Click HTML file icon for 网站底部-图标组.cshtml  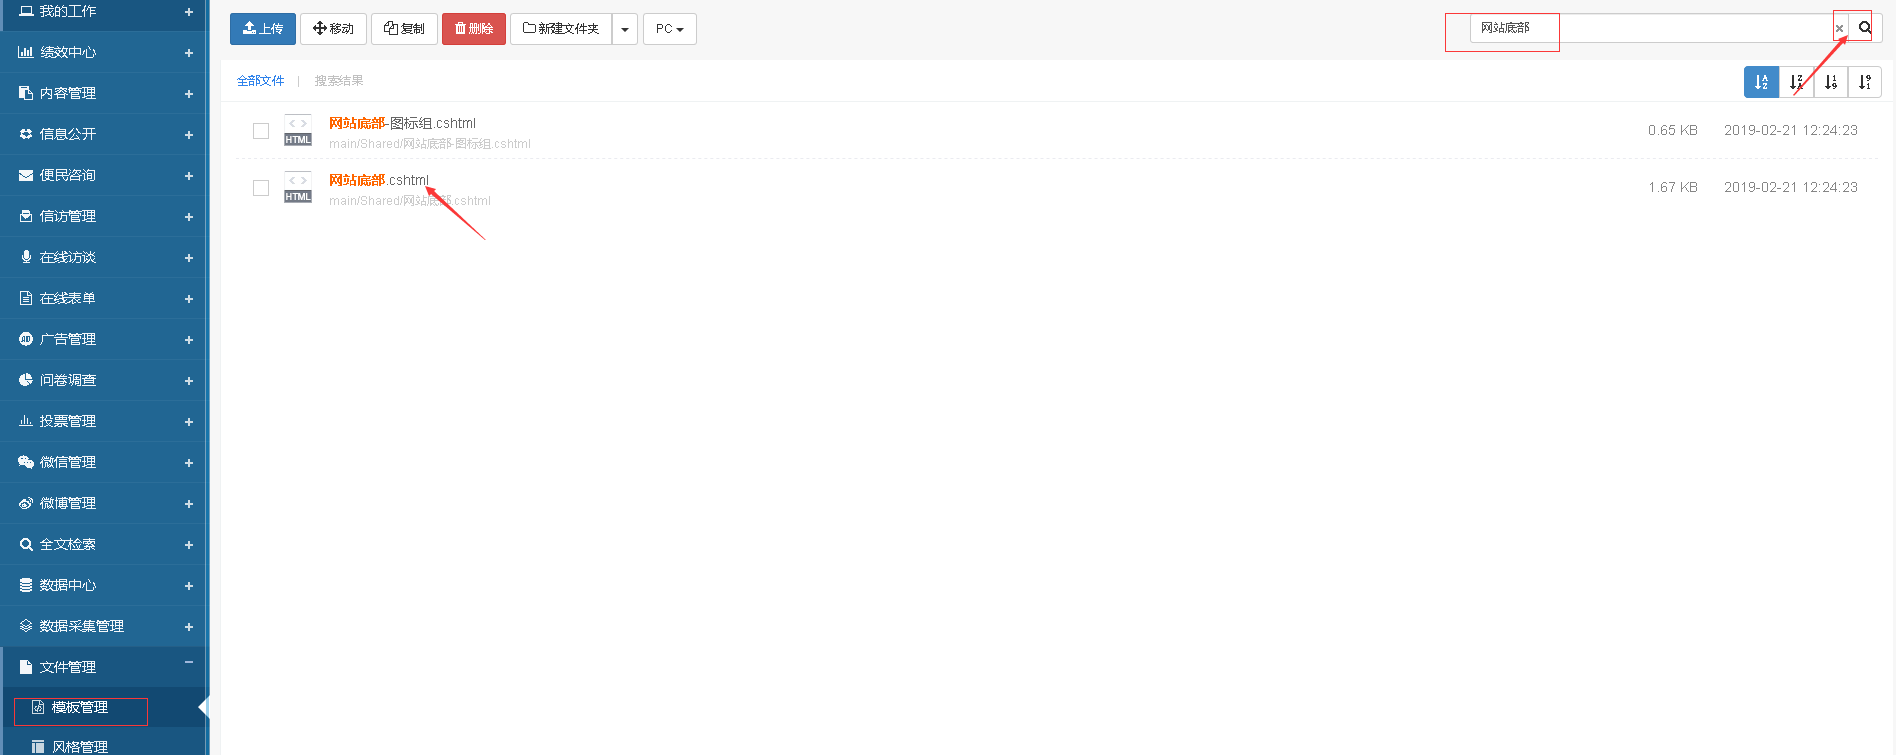point(298,130)
